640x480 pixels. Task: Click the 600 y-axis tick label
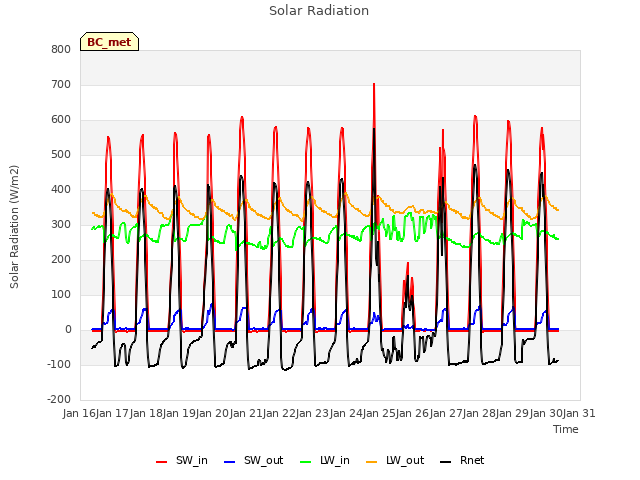pyautogui.click(x=61, y=120)
